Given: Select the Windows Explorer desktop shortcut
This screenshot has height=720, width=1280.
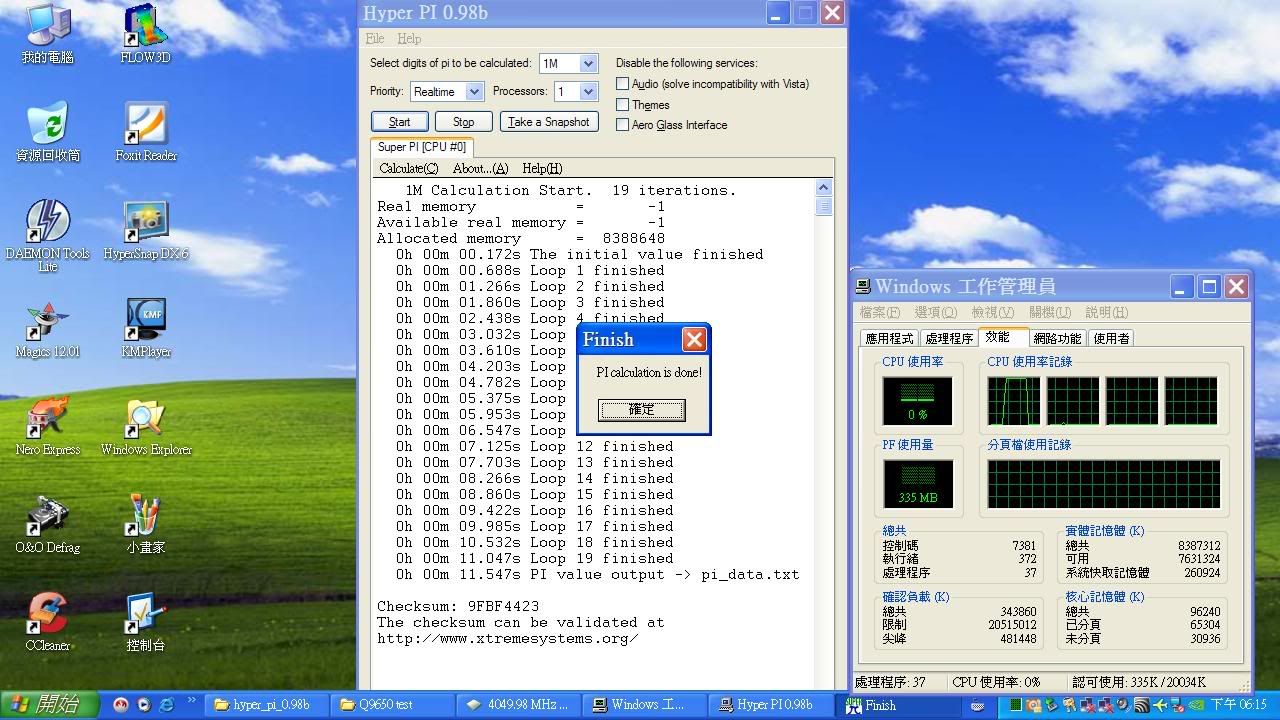Looking at the screenshot, I should coord(145,426).
